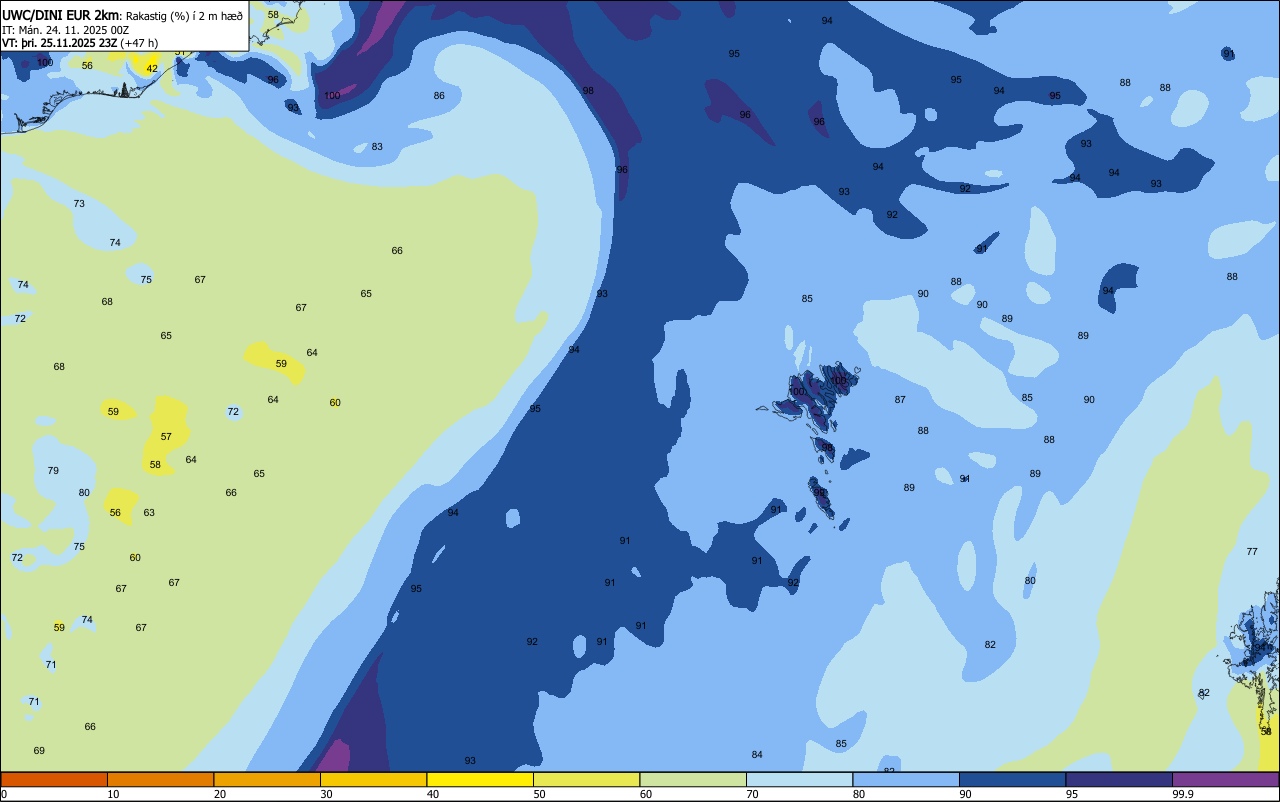This screenshot has width=1280, height=802.
Task: Click the humidity value '57' on the map
Action: click(166, 437)
